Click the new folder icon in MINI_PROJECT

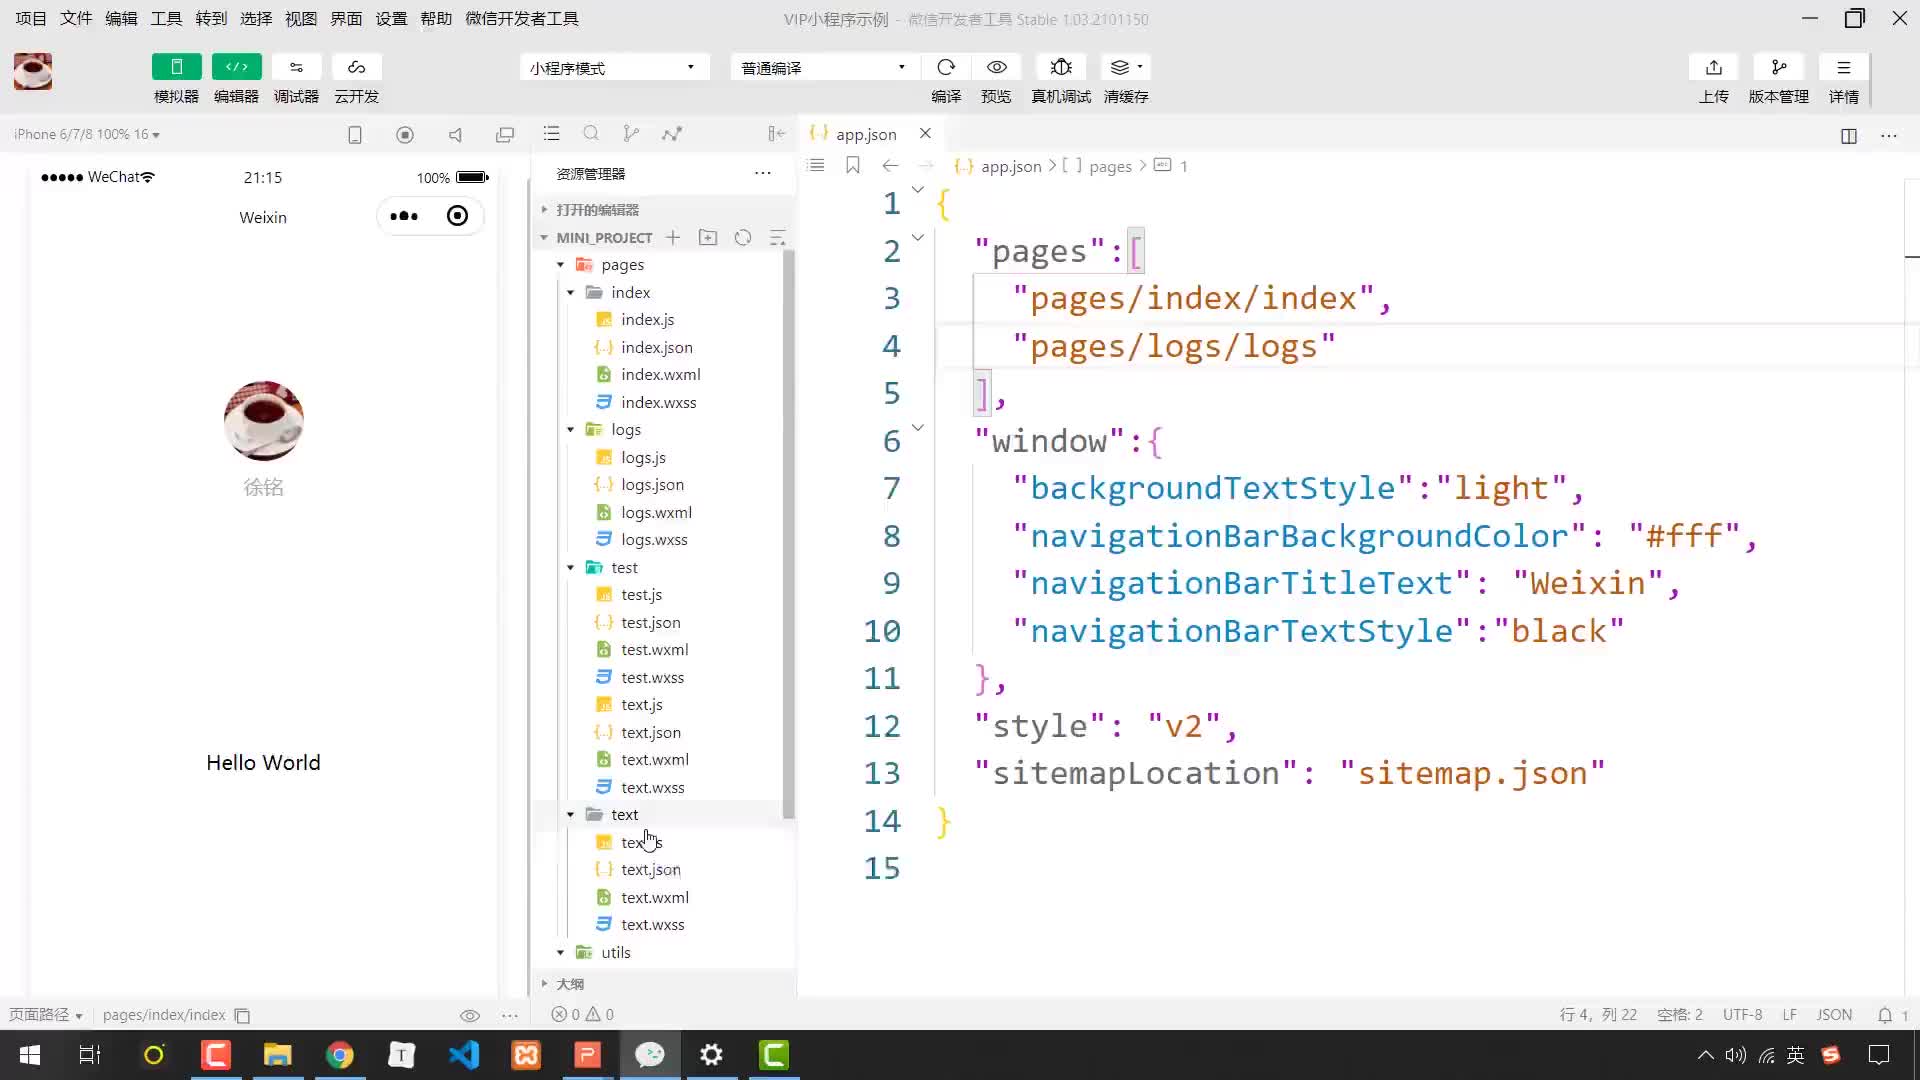(x=708, y=237)
